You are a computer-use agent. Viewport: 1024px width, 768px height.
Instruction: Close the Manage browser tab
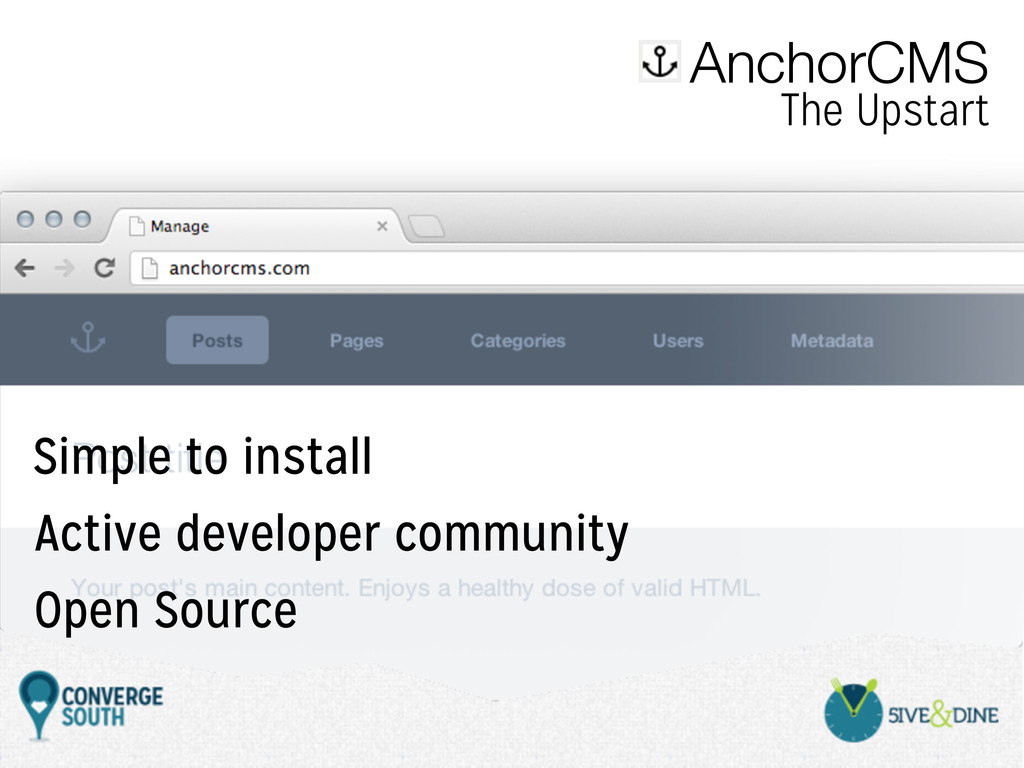(x=382, y=226)
